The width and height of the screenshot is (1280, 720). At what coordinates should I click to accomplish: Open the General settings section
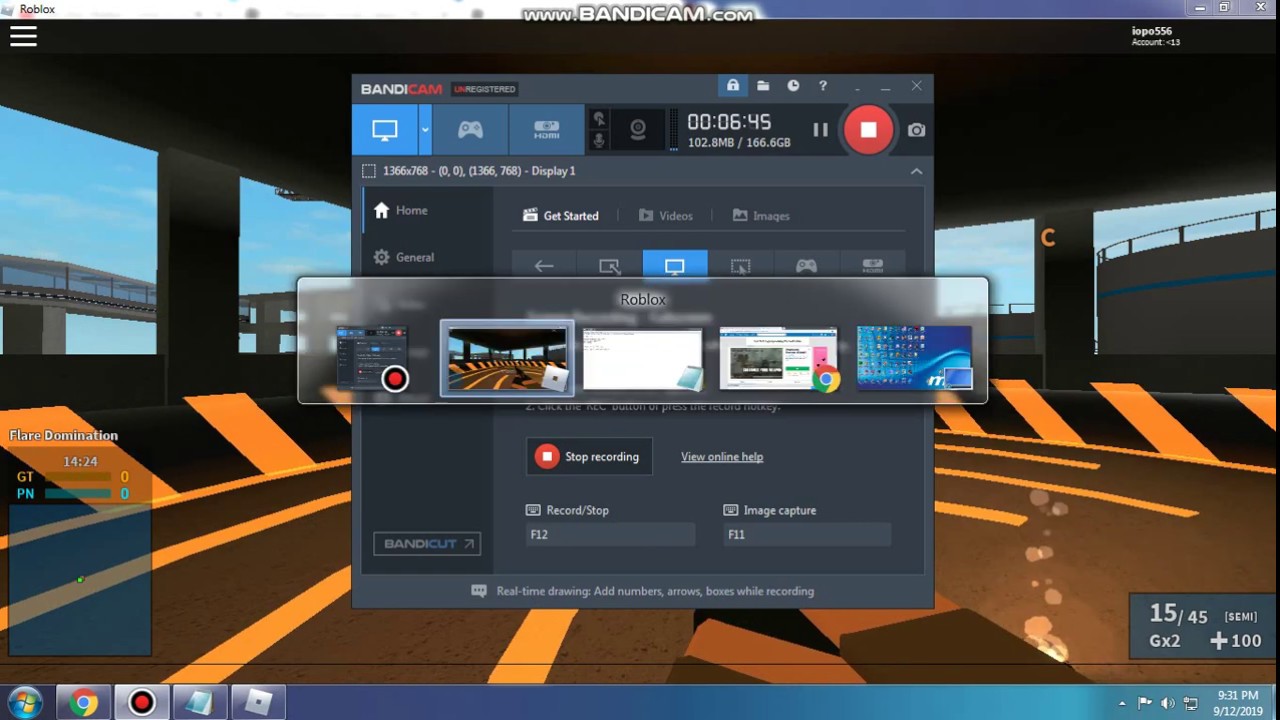tap(404, 257)
